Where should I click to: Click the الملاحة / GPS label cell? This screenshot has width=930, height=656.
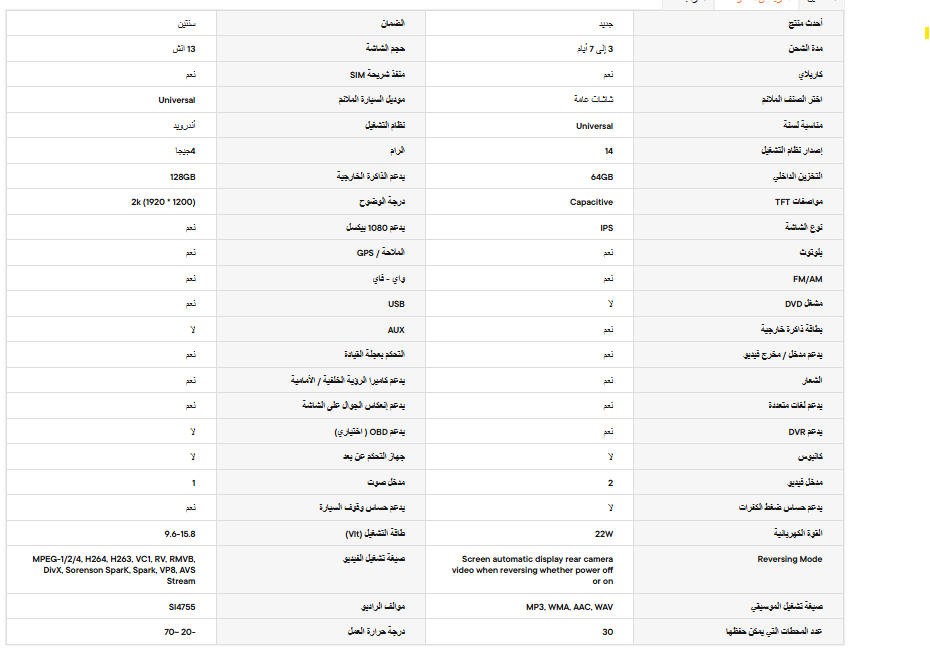[379, 253]
